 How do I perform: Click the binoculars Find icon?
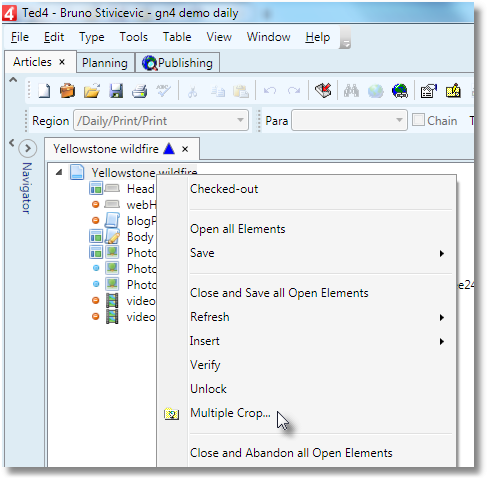[x=351, y=91]
